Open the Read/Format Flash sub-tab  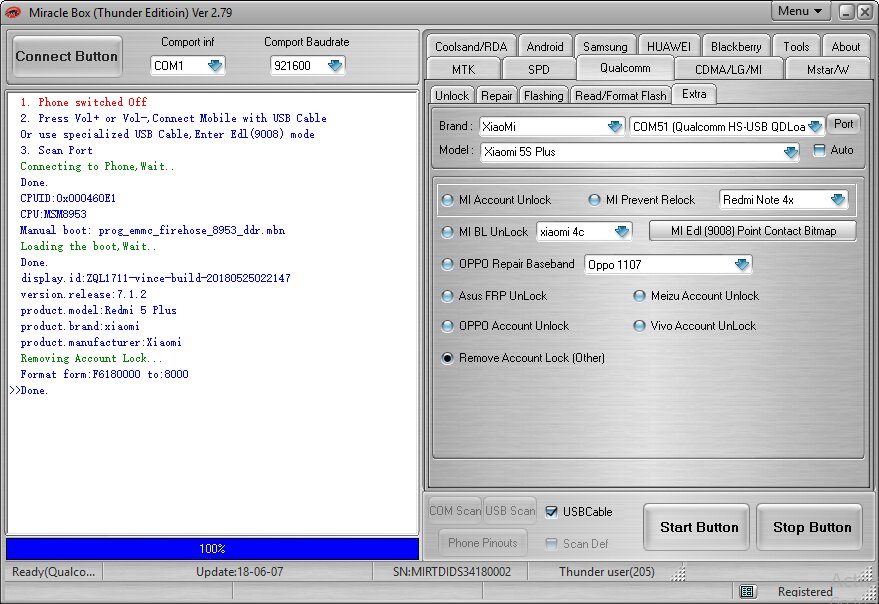(x=621, y=96)
